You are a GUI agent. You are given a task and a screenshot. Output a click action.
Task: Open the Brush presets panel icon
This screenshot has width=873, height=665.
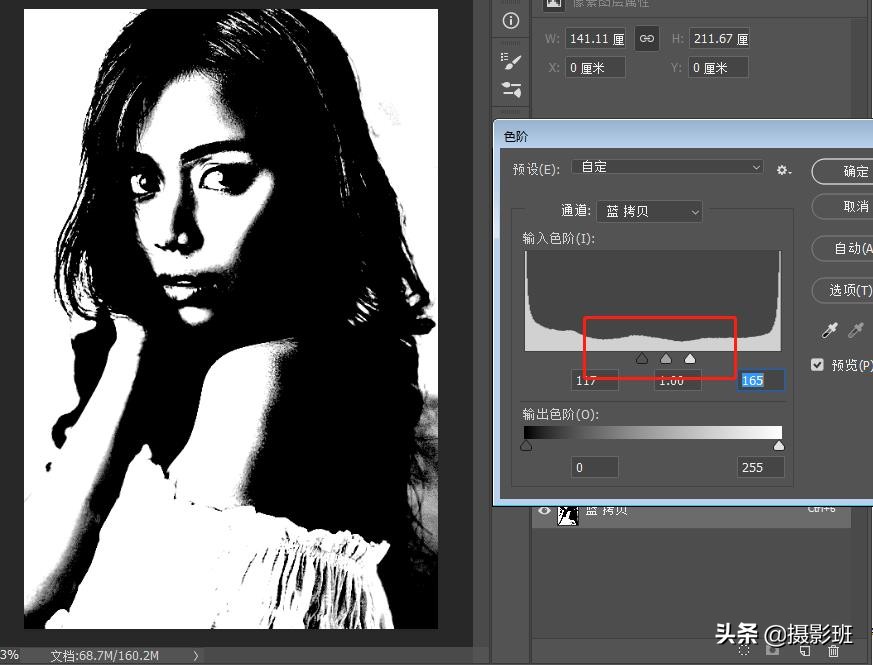511,89
